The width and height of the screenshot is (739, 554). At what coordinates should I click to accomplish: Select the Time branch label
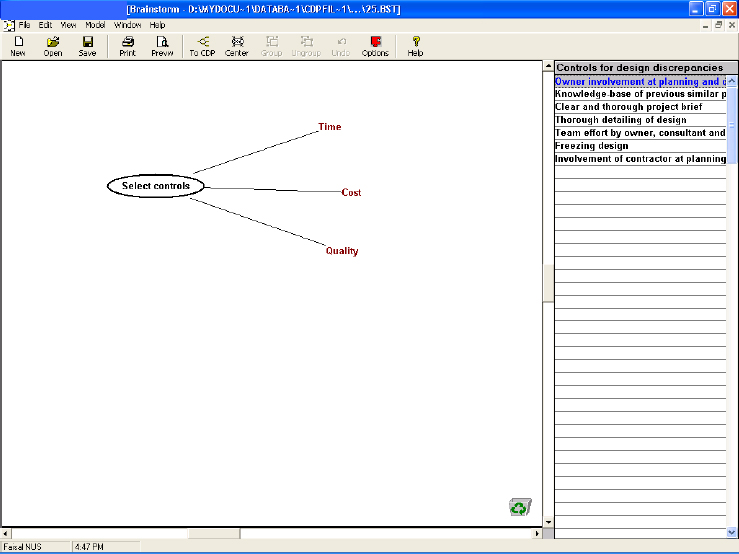point(329,127)
